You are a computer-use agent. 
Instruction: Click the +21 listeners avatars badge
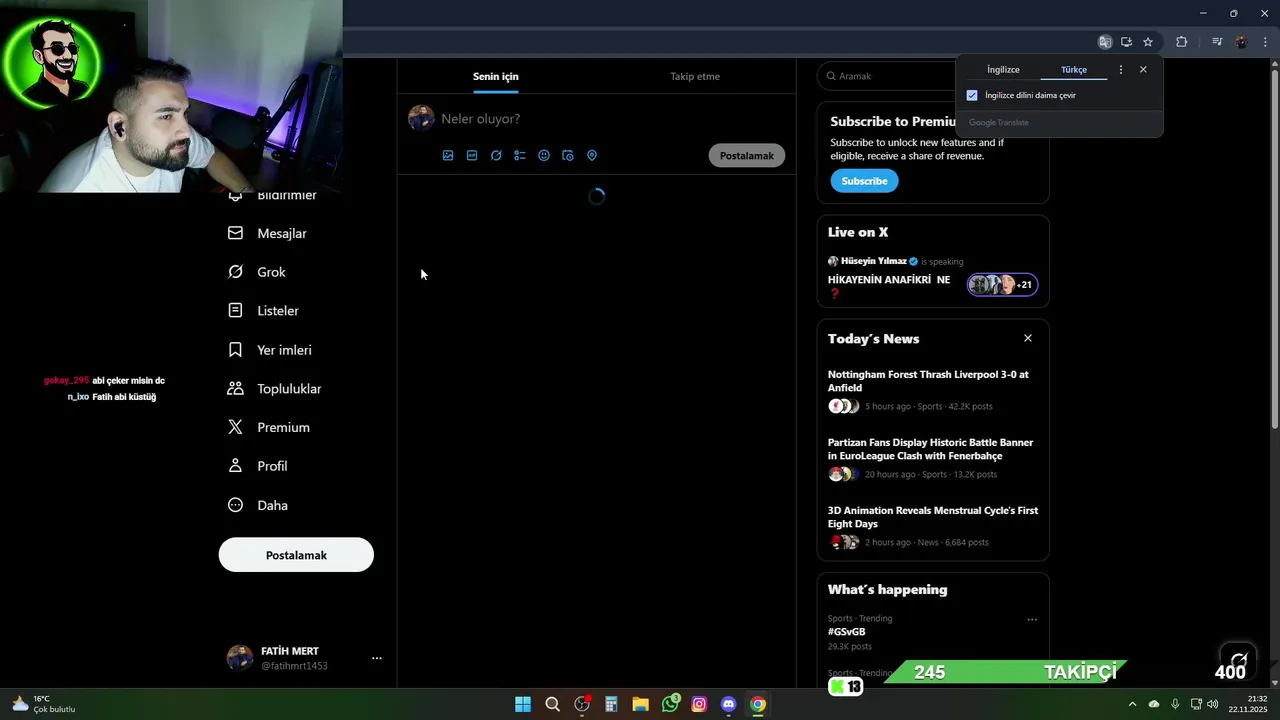(x=1002, y=285)
